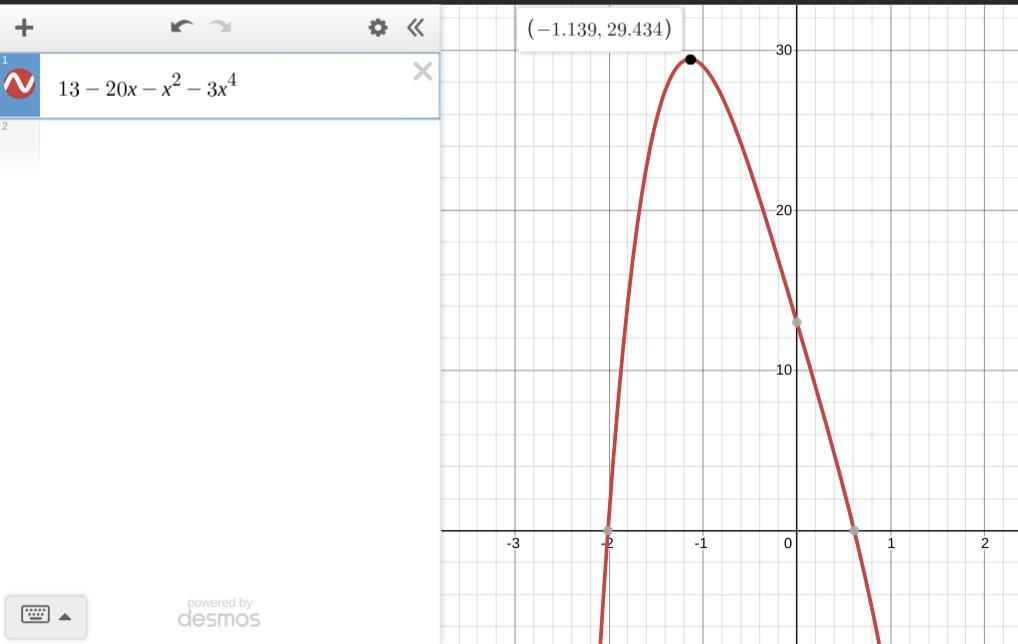Click the x-axis label -3
The height and width of the screenshot is (644, 1018).
coord(513,543)
